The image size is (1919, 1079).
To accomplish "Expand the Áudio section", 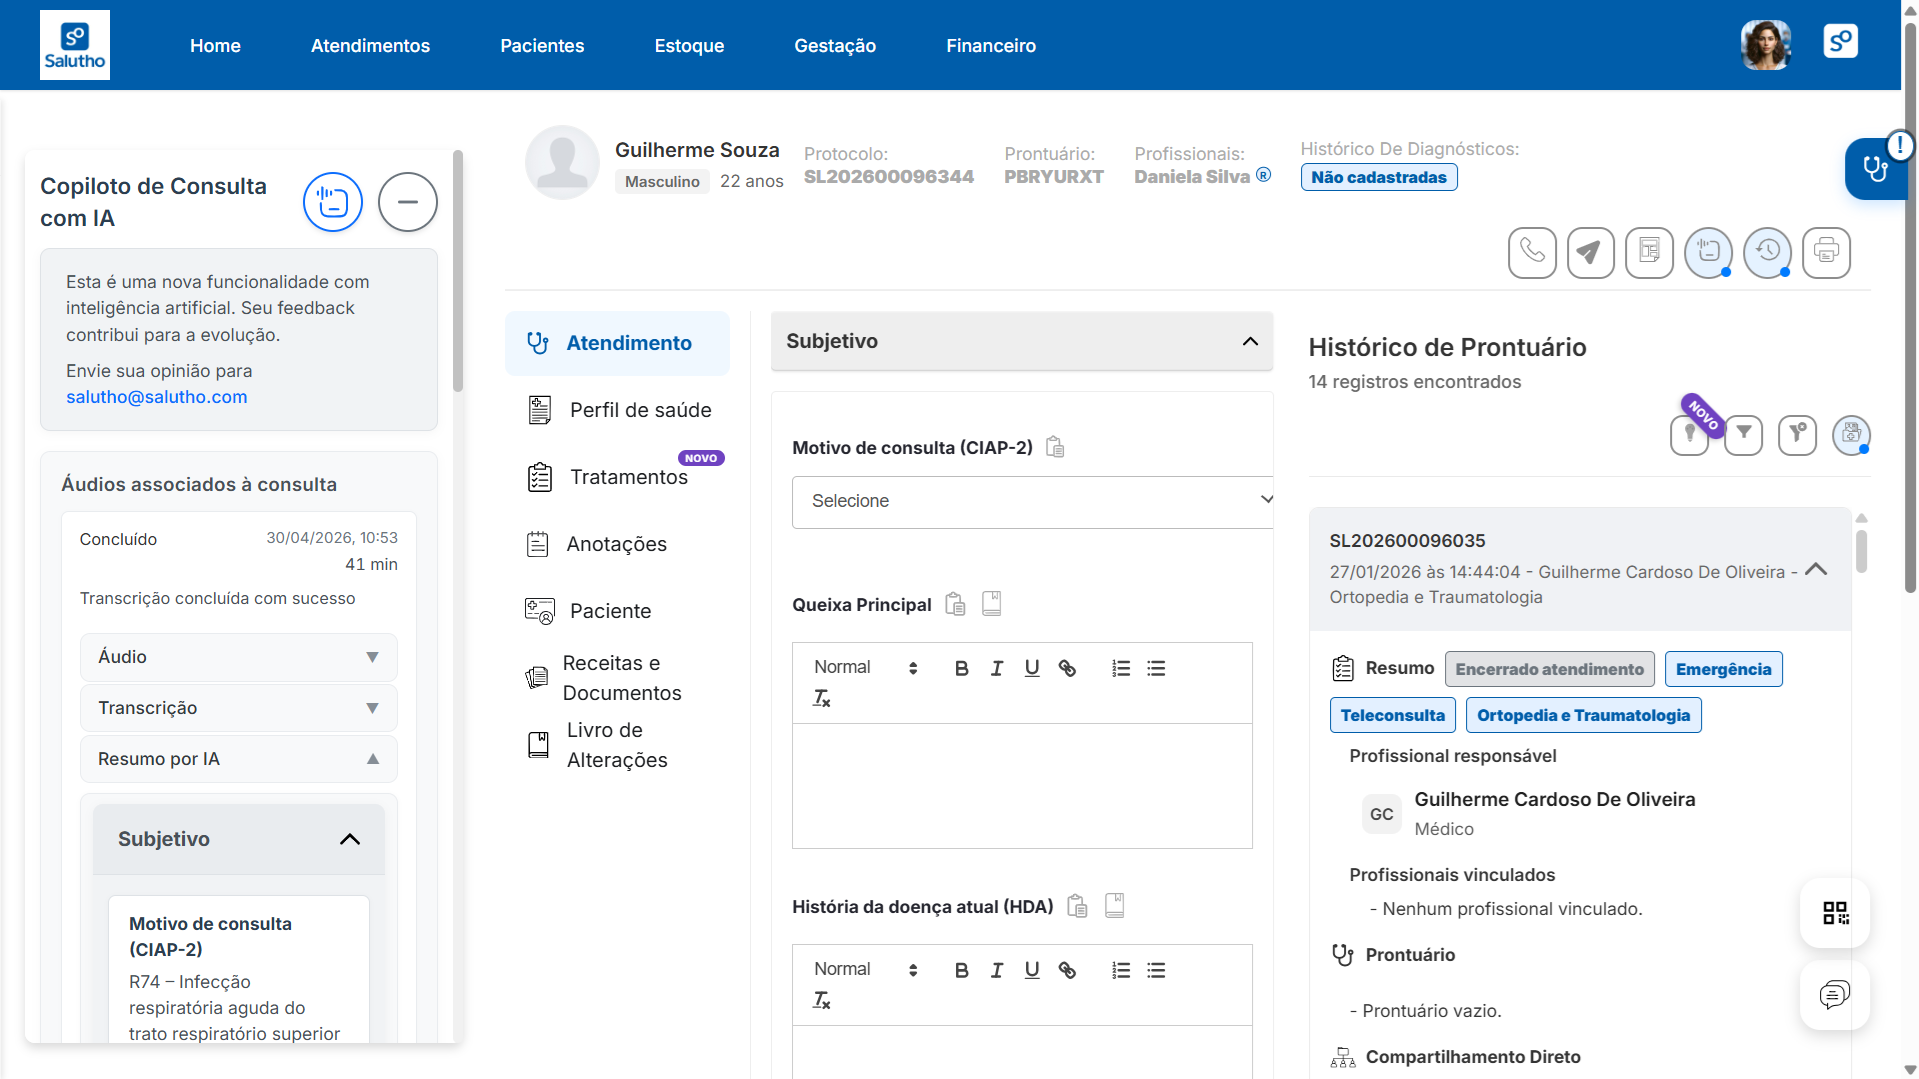I will tap(239, 657).
